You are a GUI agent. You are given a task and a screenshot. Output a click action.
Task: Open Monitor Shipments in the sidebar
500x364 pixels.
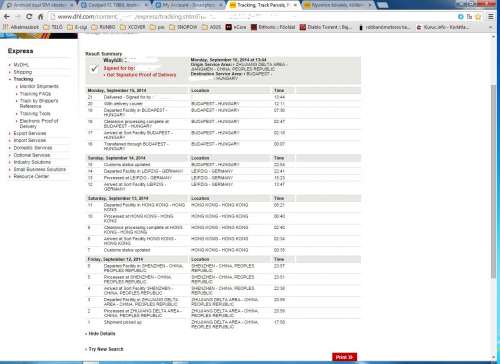pos(39,86)
